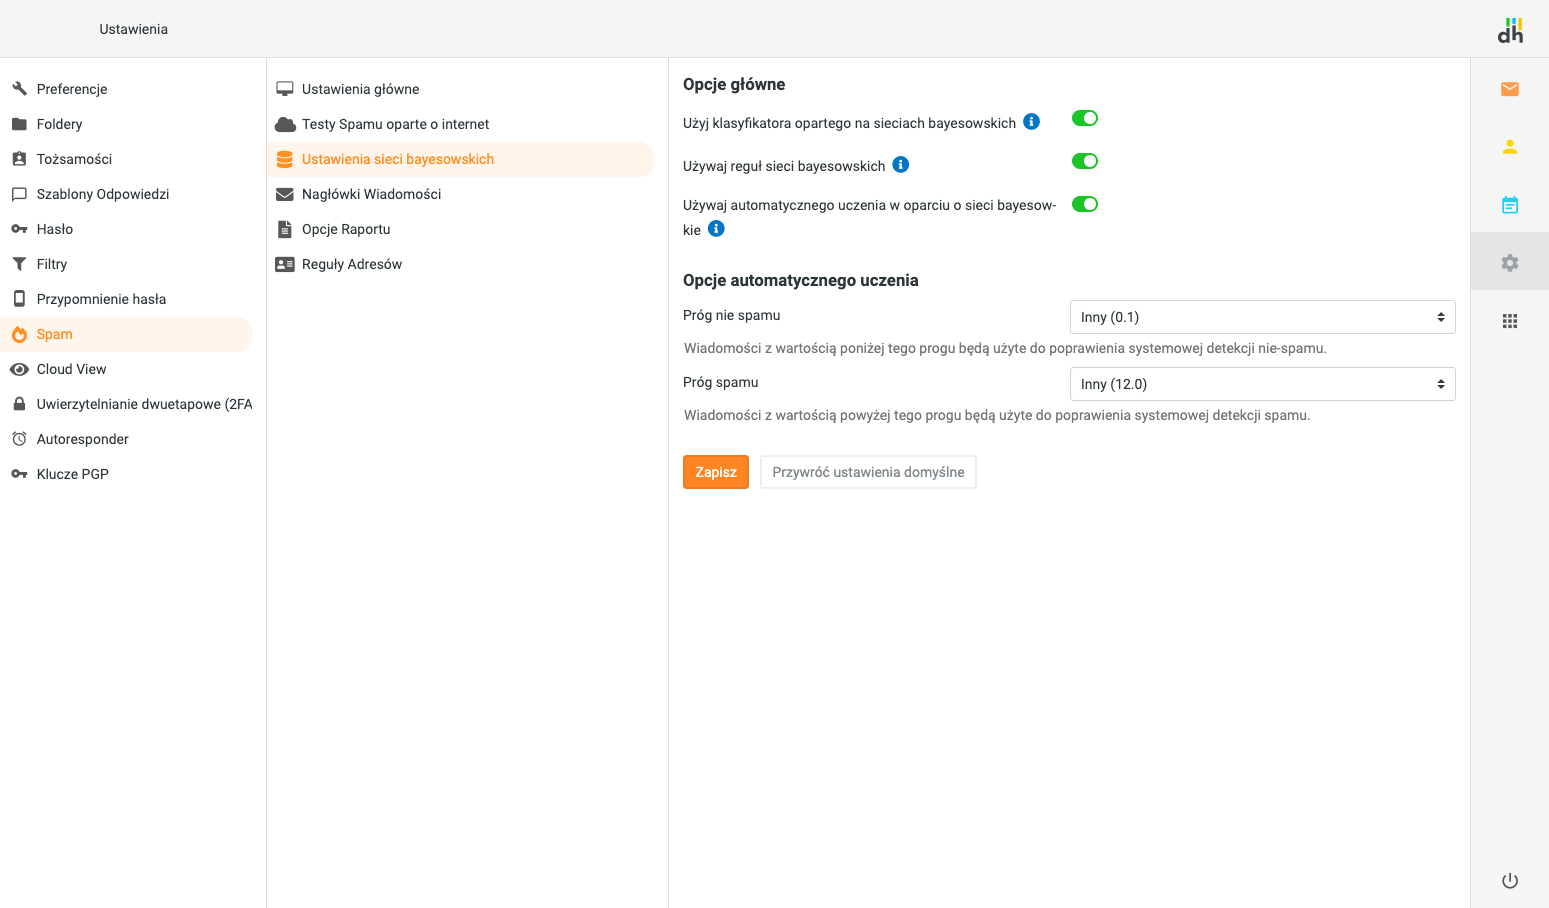This screenshot has height=908, width=1549.
Task: Open Nagłówki Wiadomości subsection
Action: coord(460,194)
